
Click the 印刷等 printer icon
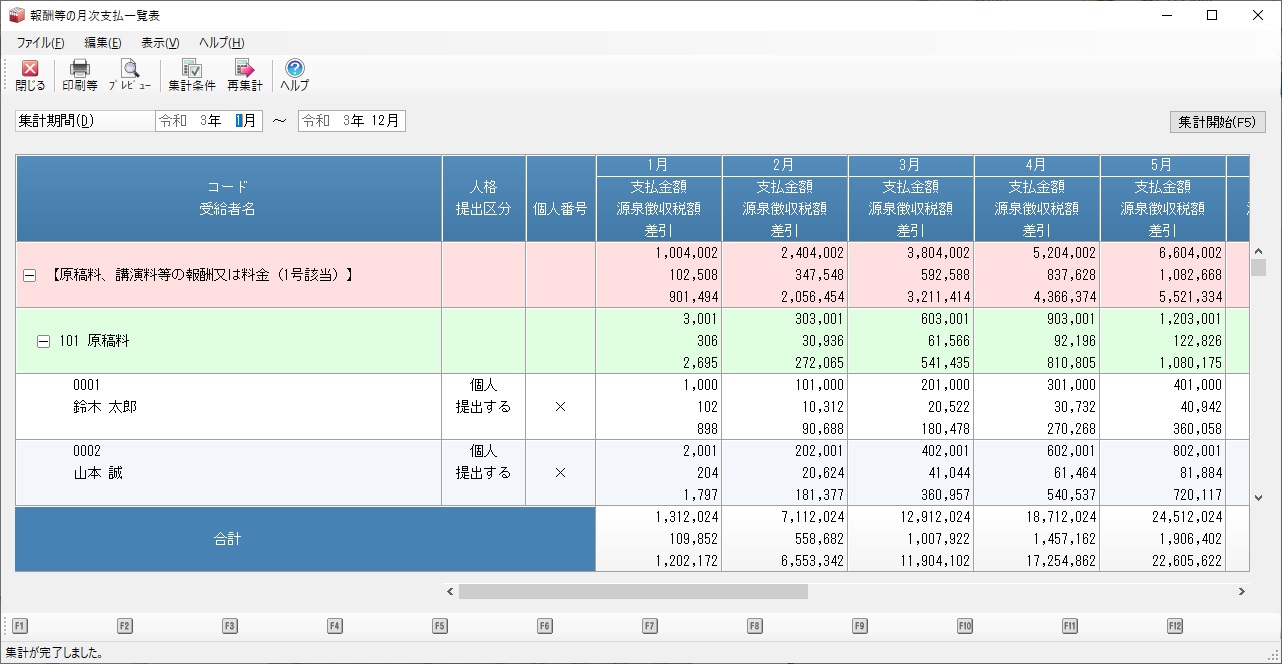pyautogui.click(x=79, y=69)
